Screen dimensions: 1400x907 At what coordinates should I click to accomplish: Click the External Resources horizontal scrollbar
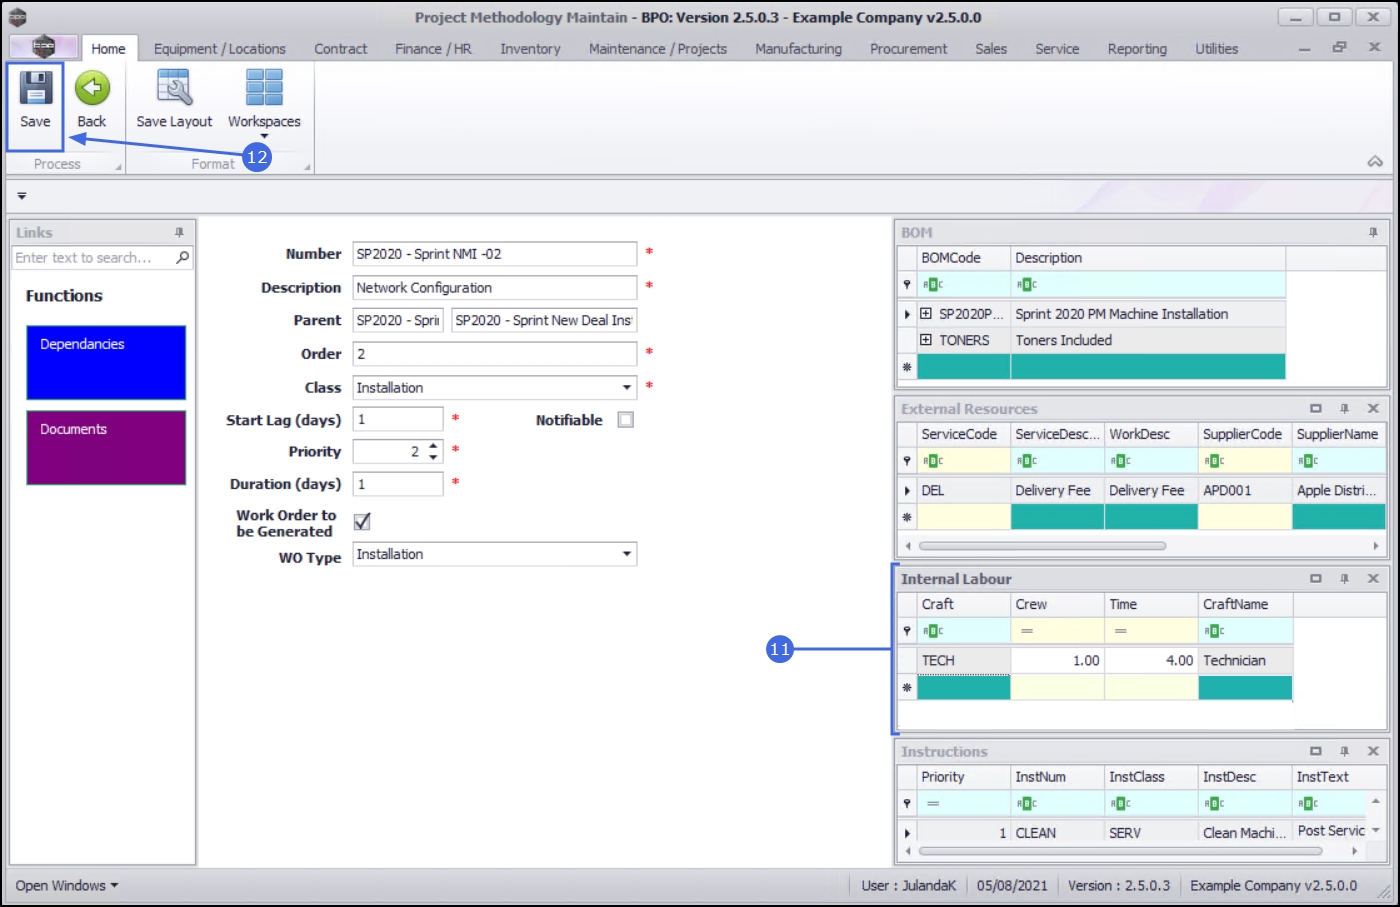tap(1042, 546)
